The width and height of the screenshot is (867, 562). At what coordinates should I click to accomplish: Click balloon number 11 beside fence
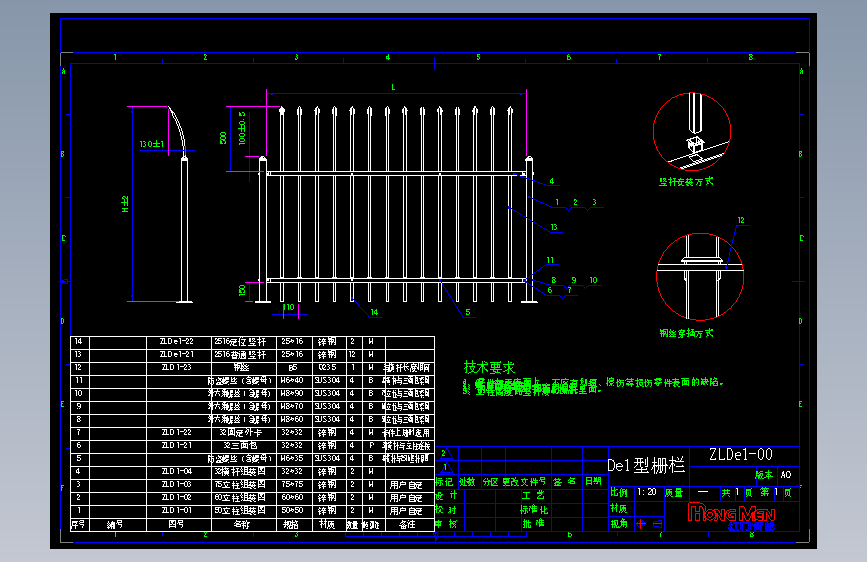point(550,260)
